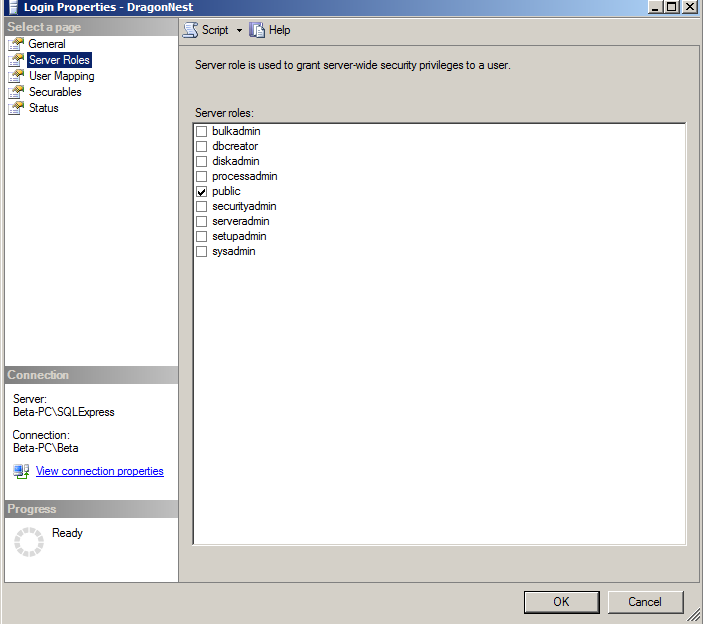Viewport: 703px width, 624px height.
Task: Check the securityadmin role checkbox
Action: click(202, 206)
